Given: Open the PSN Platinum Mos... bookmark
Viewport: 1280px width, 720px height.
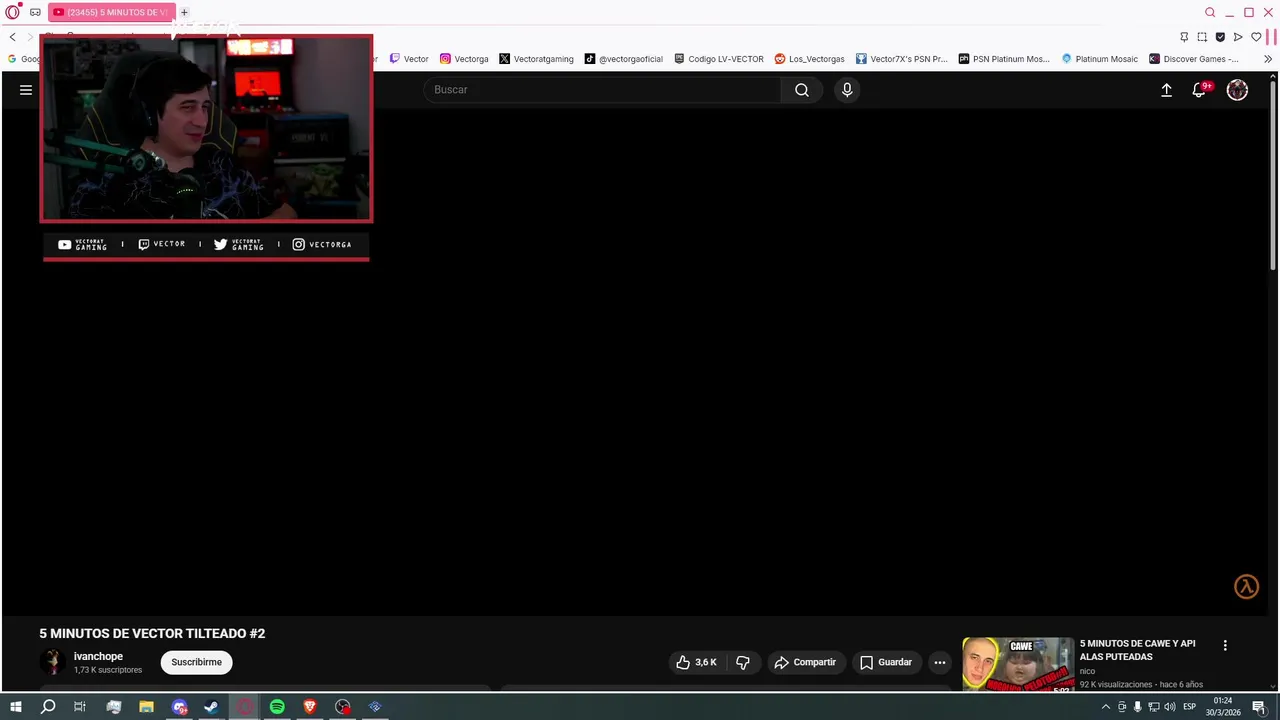Looking at the screenshot, I should point(1004,59).
